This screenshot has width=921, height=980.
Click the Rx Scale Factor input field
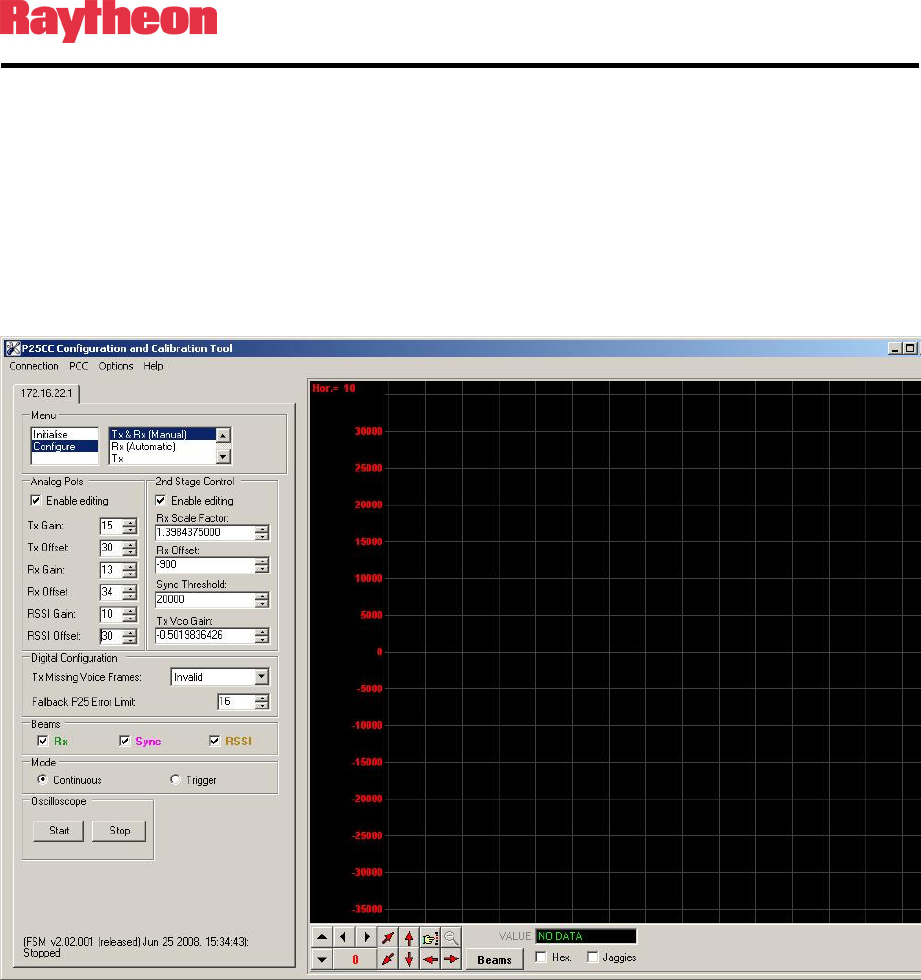[205, 532]
